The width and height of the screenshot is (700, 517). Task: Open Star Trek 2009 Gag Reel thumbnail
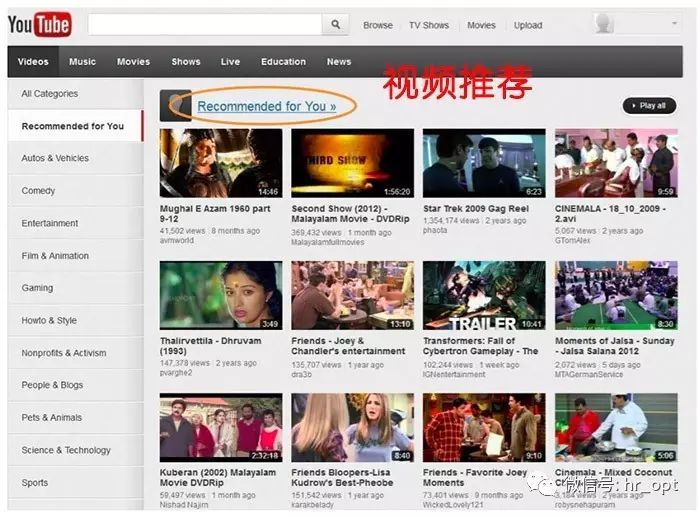[484, 163]
